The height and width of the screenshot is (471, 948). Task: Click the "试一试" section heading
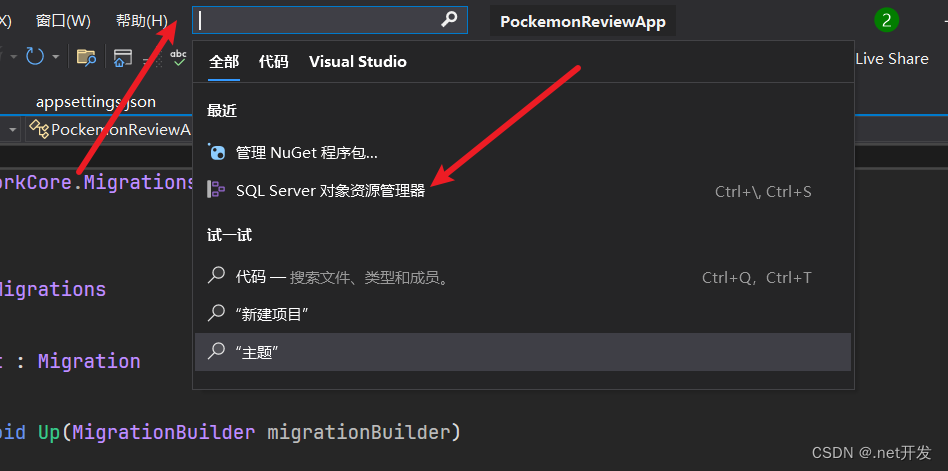click(x=229, y=235)
